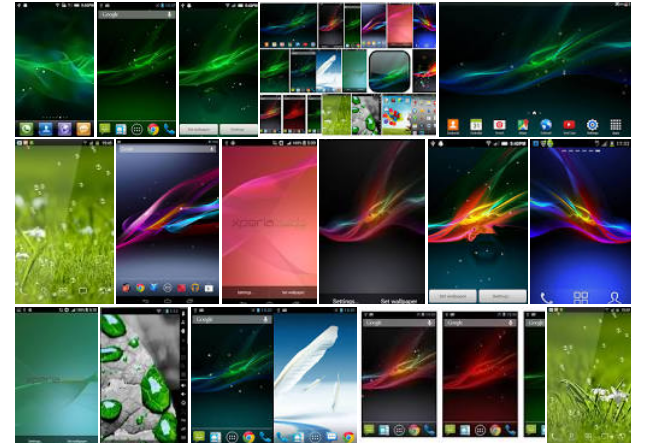647x445 pixels.
Task: Click Maps icon in large landscape wallpaper
Action: tap(523, 125)
